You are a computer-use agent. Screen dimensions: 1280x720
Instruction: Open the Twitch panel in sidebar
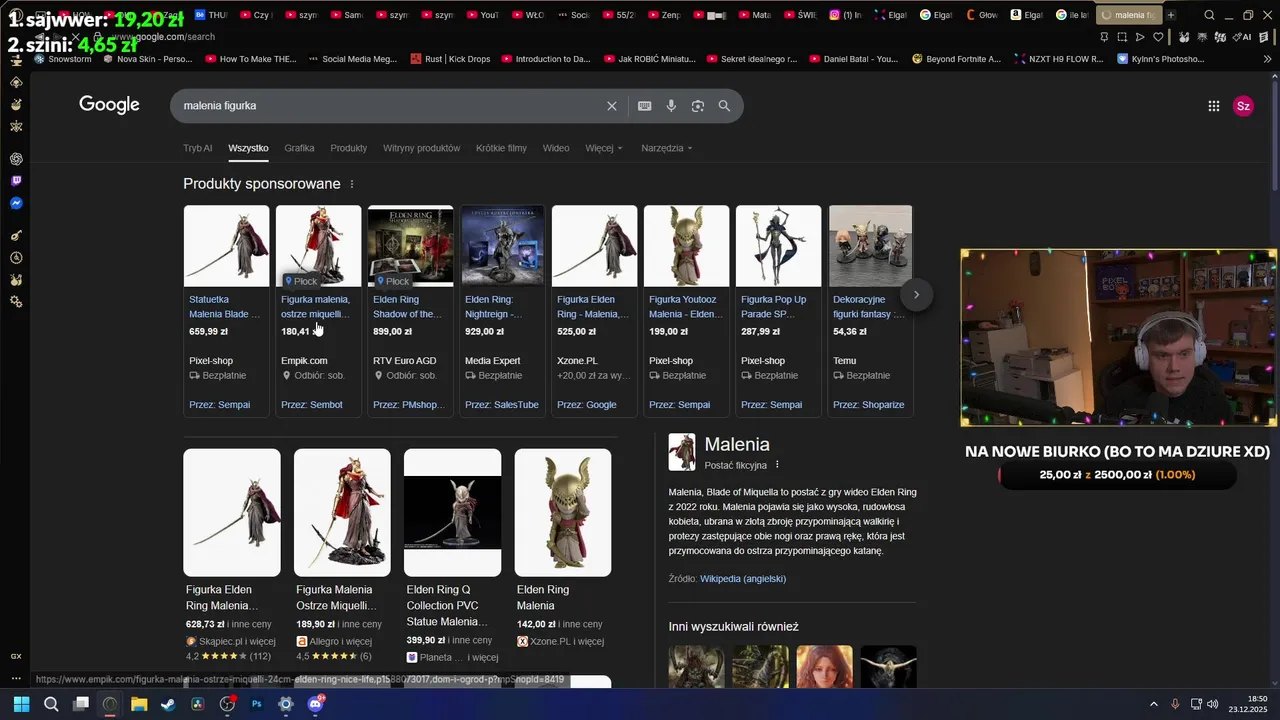coord(16,181)
